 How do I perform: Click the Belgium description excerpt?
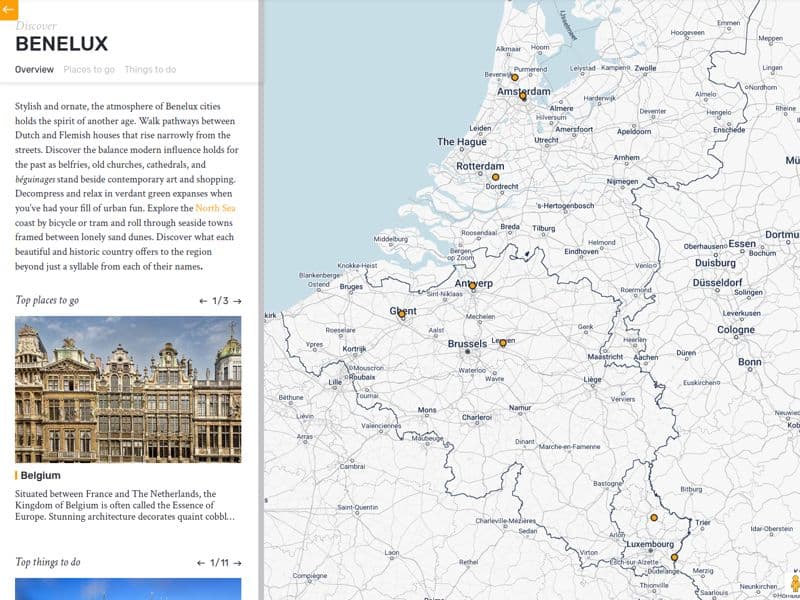point(125,505)
